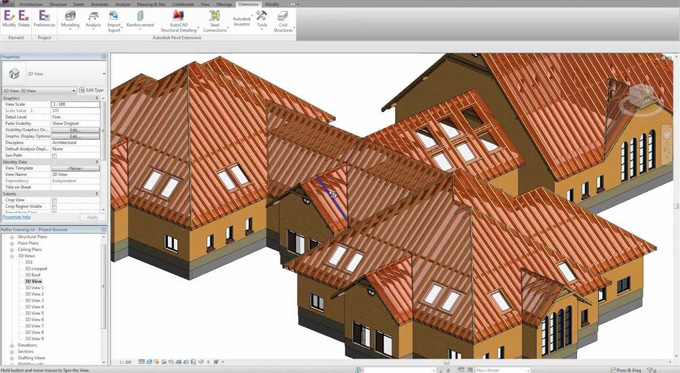Select the 3D cropped view in browser
Image resolution: width=680 pixels, height=373 pixels.
point(36,269)
